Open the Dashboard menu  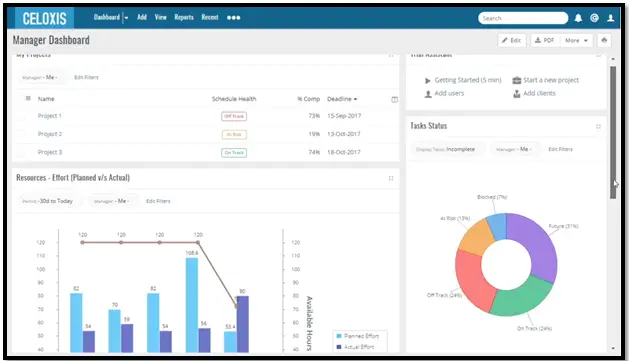coord(107,17)
